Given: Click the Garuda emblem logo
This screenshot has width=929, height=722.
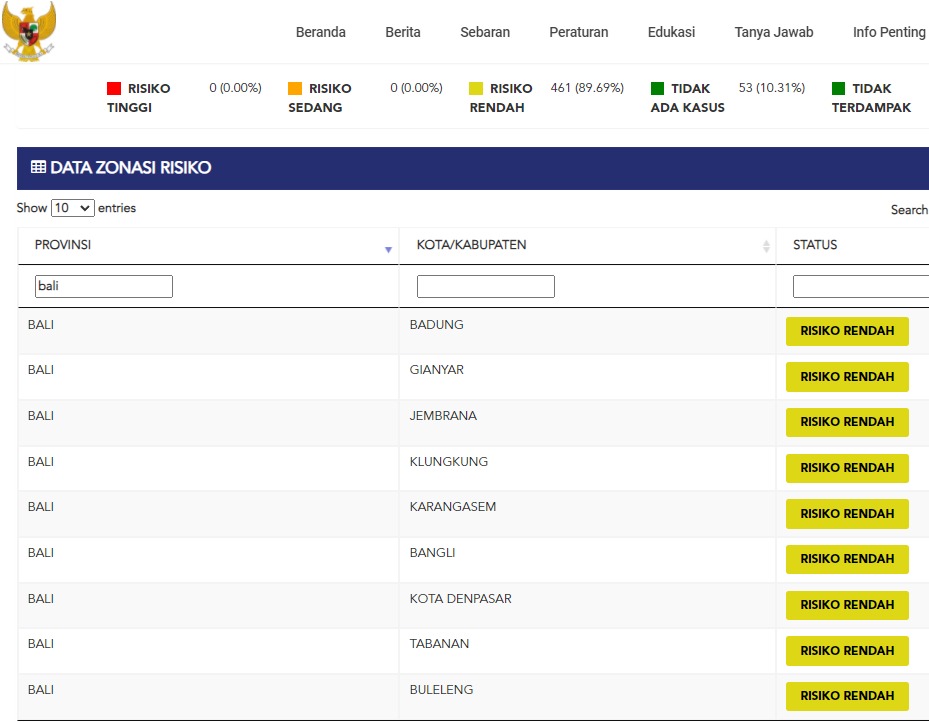Looking at the screenshot, I should click(x=29, y=32).
